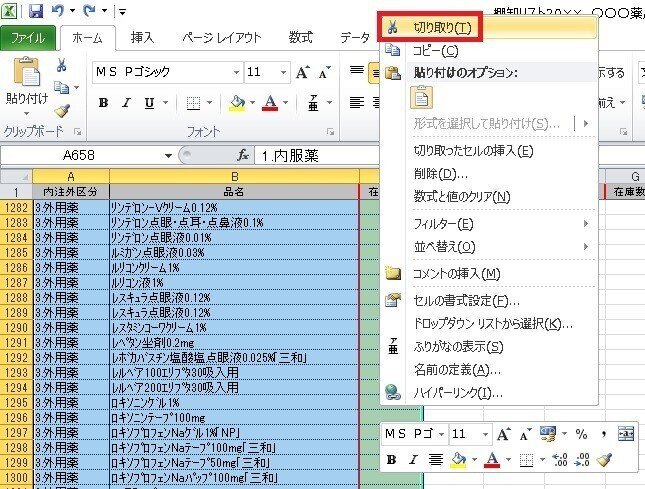
Task: Open the ファイル tab
Action: [28, 38]
